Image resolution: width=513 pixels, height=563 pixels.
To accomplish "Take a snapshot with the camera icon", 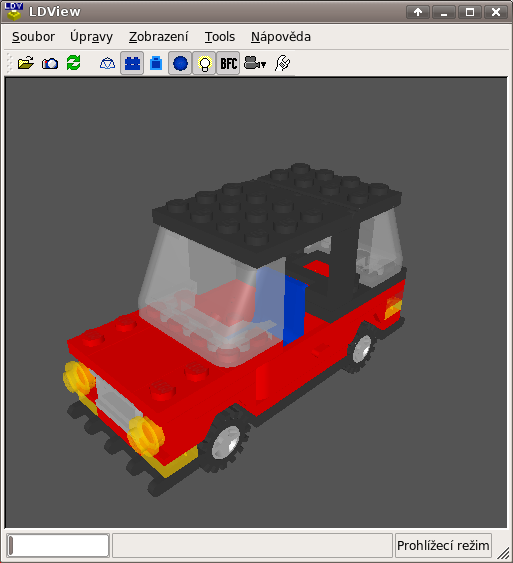I will point(50,64).
